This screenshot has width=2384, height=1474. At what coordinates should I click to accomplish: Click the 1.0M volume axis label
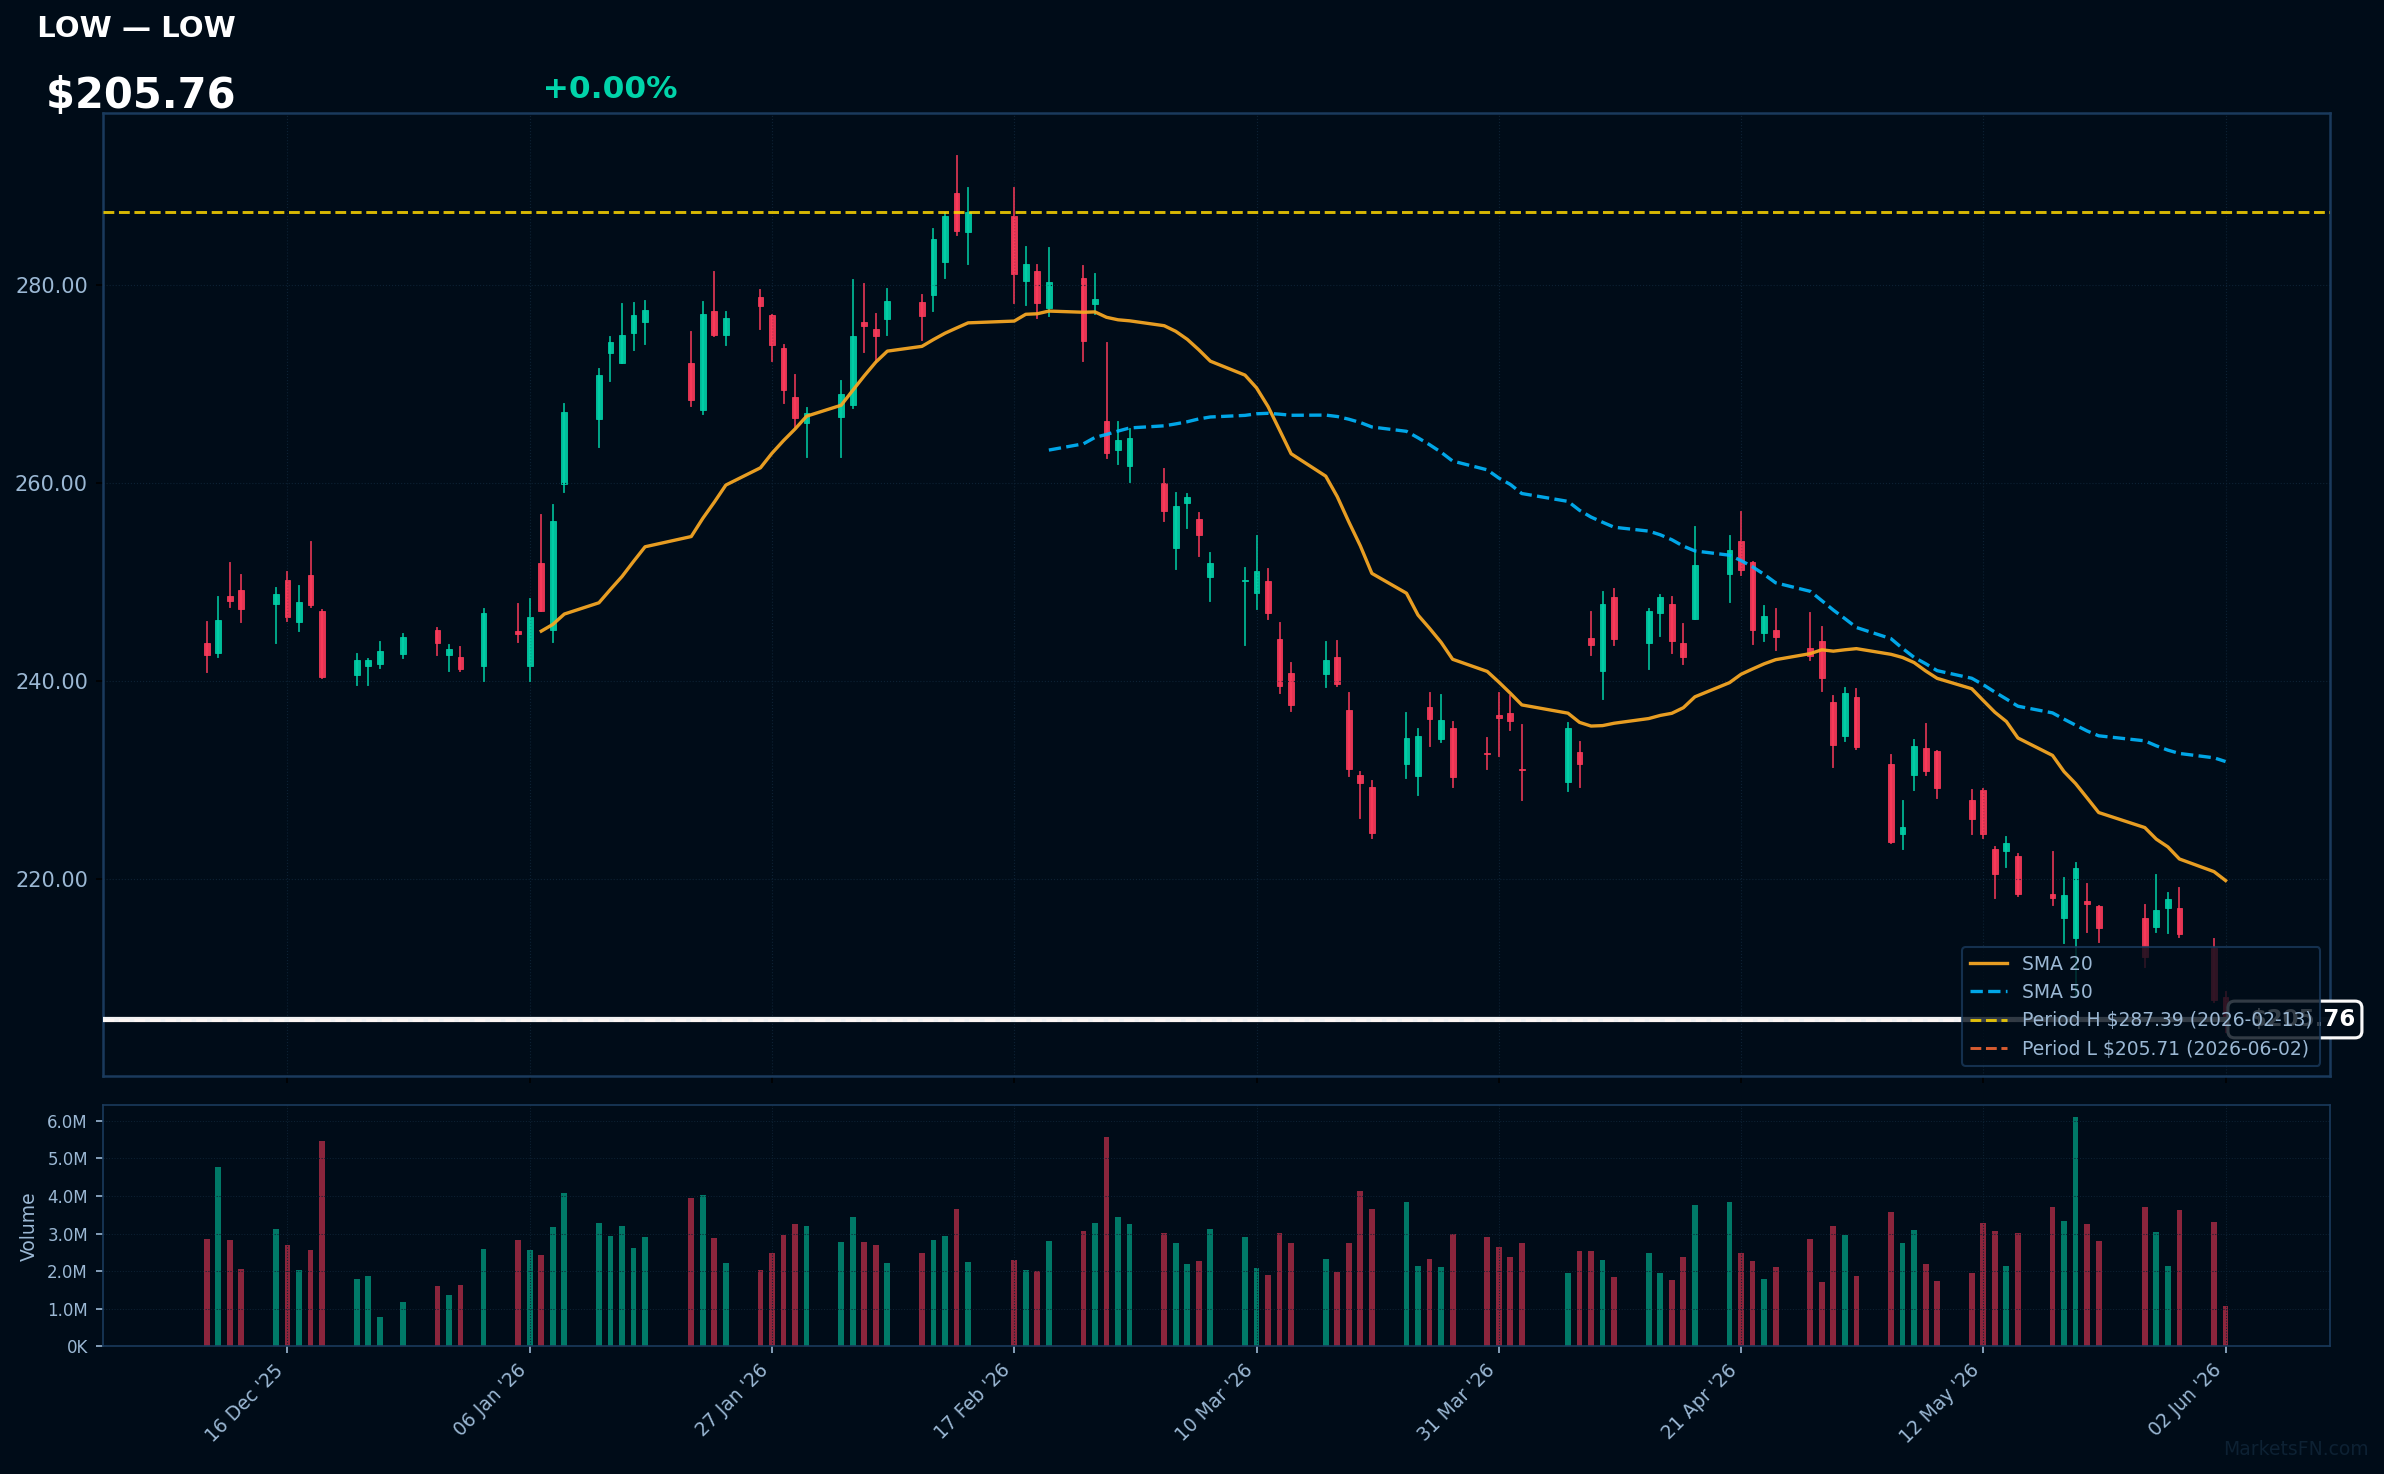point(67,1310)
